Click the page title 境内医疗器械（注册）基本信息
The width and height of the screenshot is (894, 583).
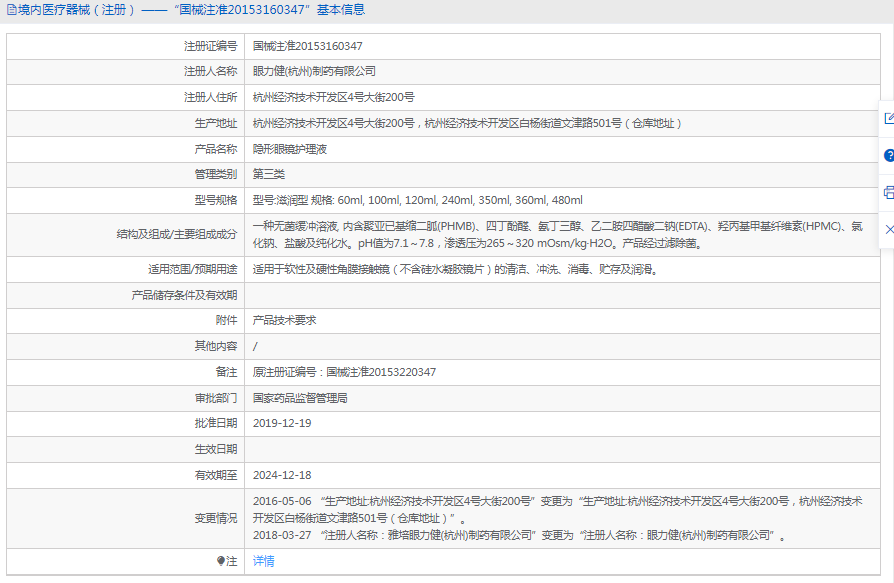click(x=191, y=10)
